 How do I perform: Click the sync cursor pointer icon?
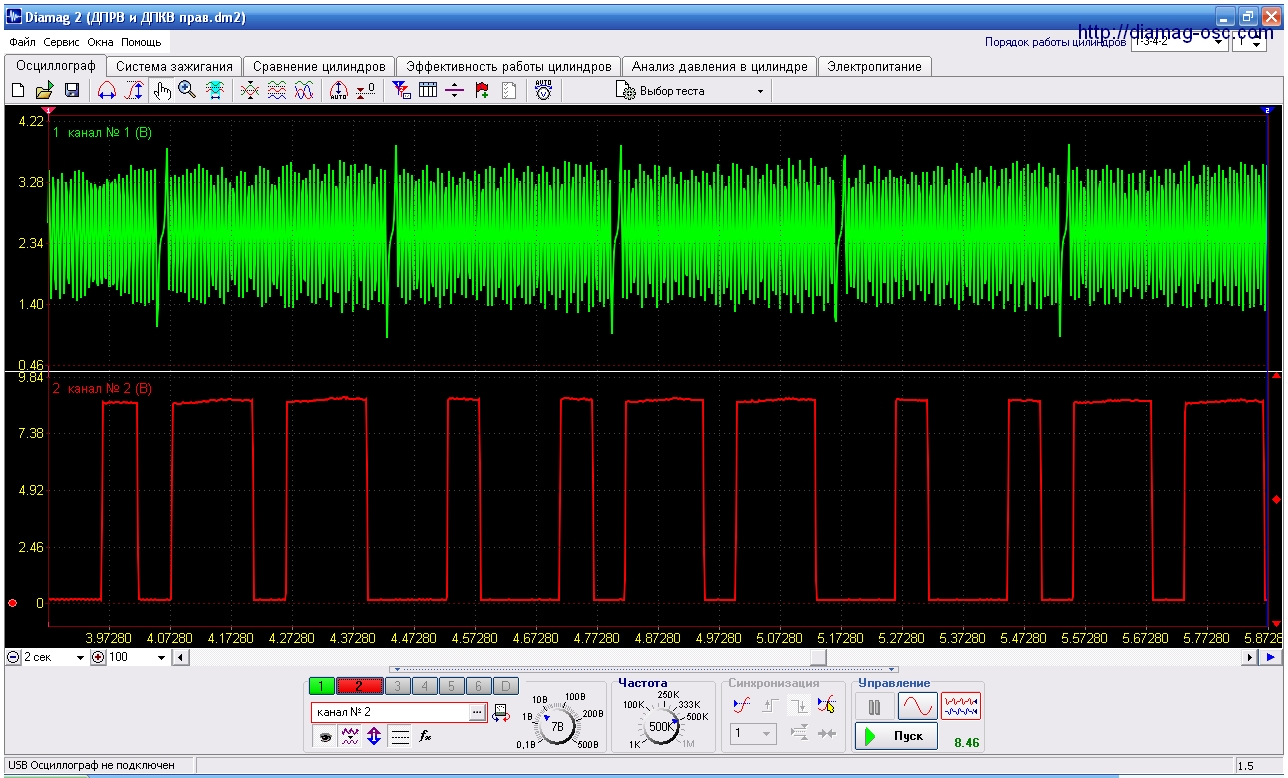[x=826, y=705]
